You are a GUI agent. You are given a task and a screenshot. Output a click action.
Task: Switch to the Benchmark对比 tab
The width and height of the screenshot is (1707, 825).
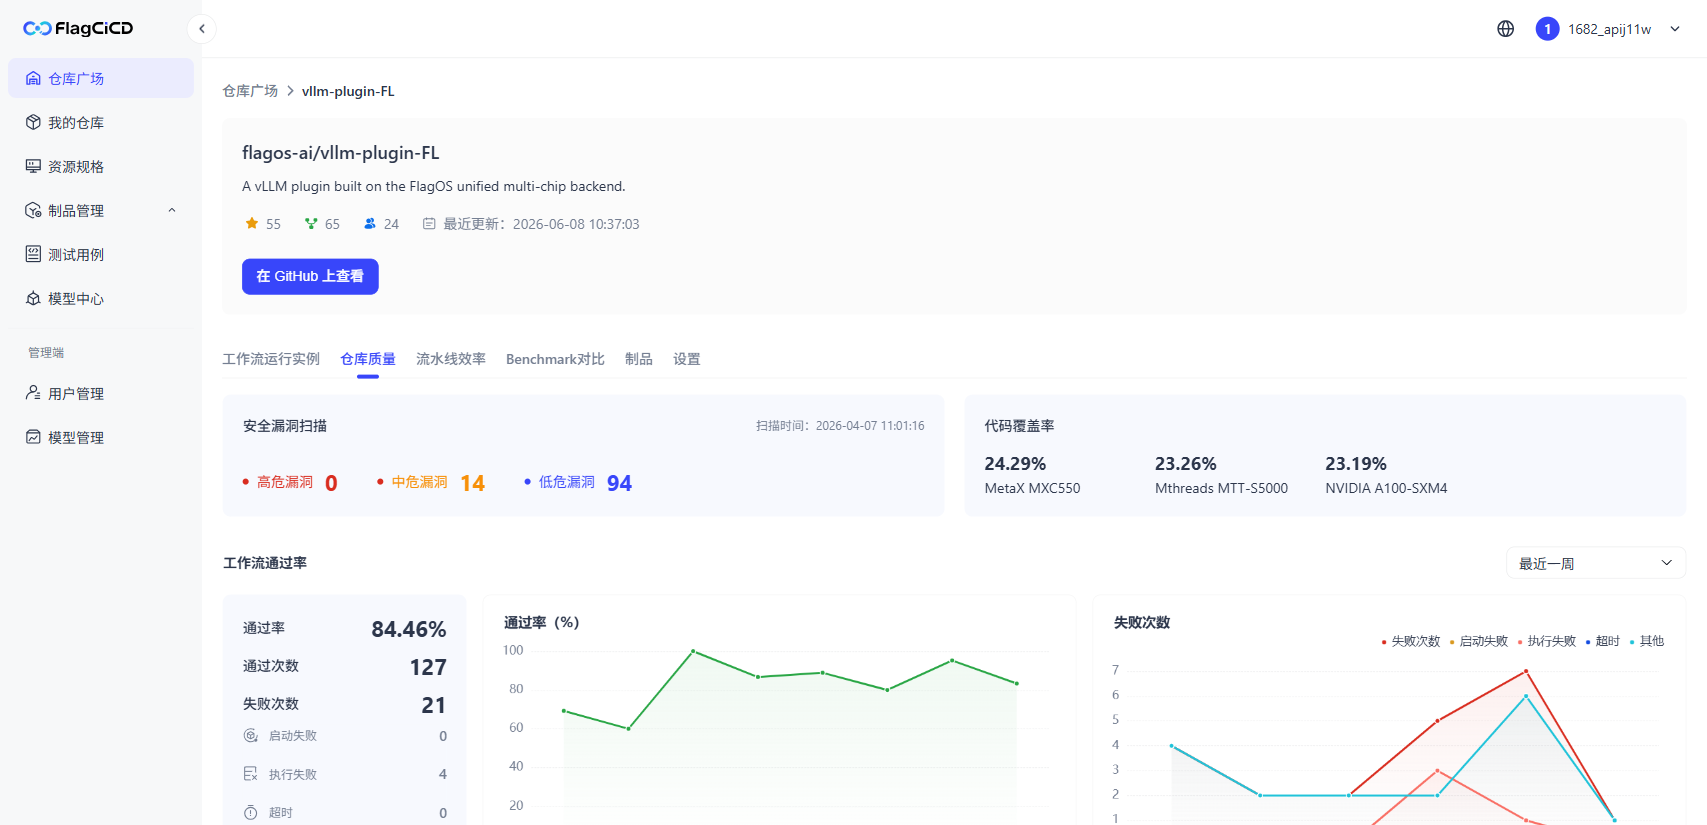(555, 359)
